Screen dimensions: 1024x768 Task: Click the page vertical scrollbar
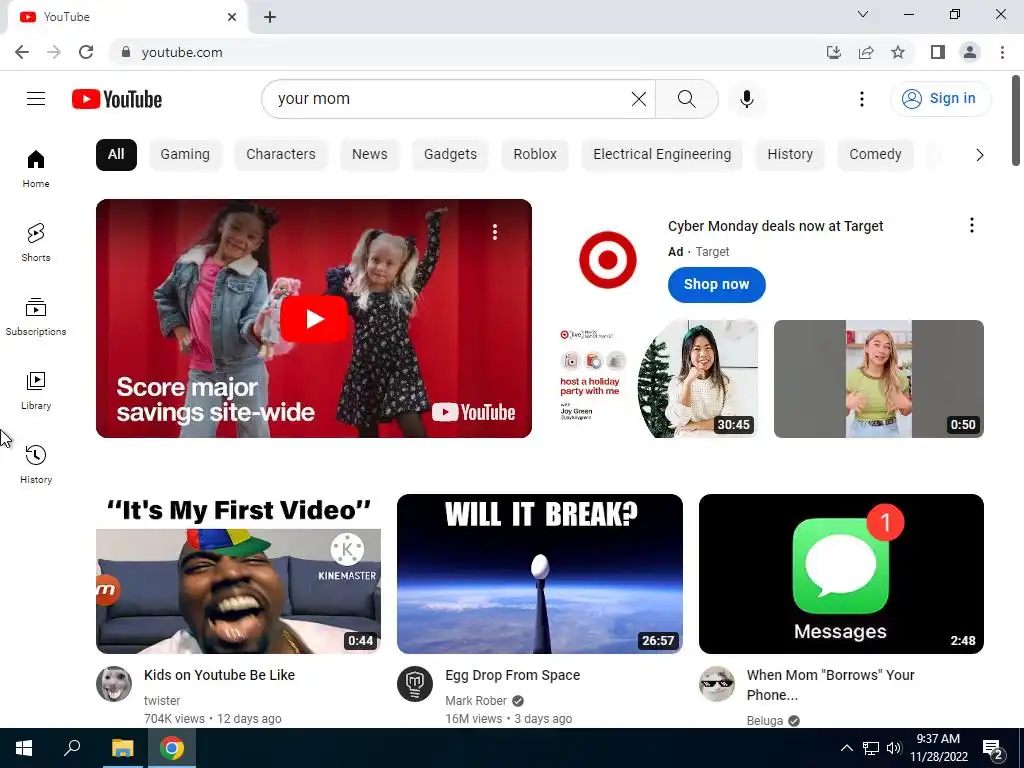1016,121
